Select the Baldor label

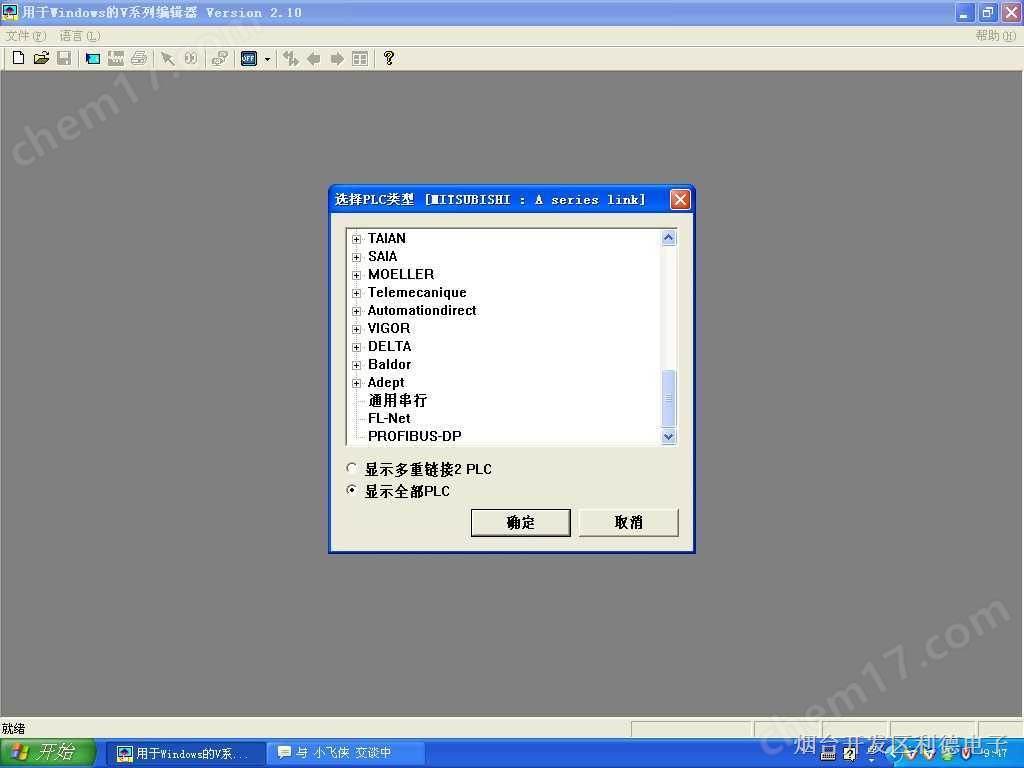(x=390, y=364)
